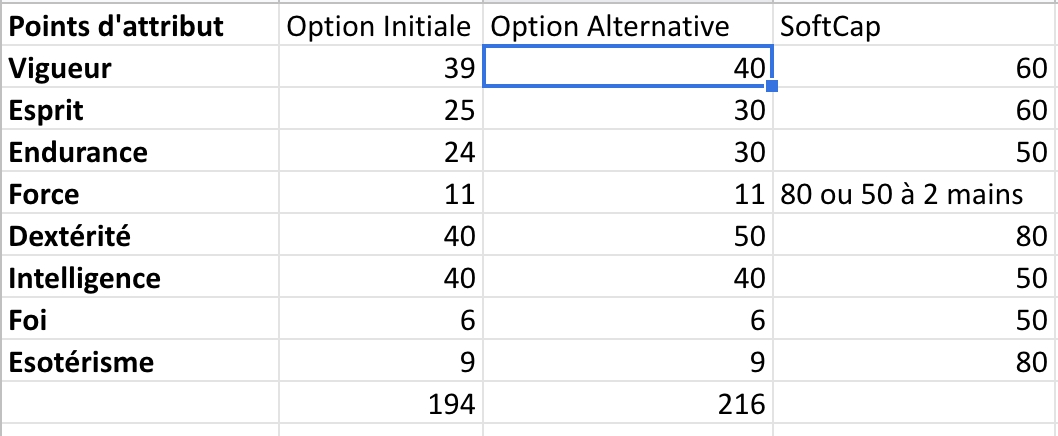
Task: Select the "Vigueur" row label cell
Action: pyautogui.click(x=140, y=68)
